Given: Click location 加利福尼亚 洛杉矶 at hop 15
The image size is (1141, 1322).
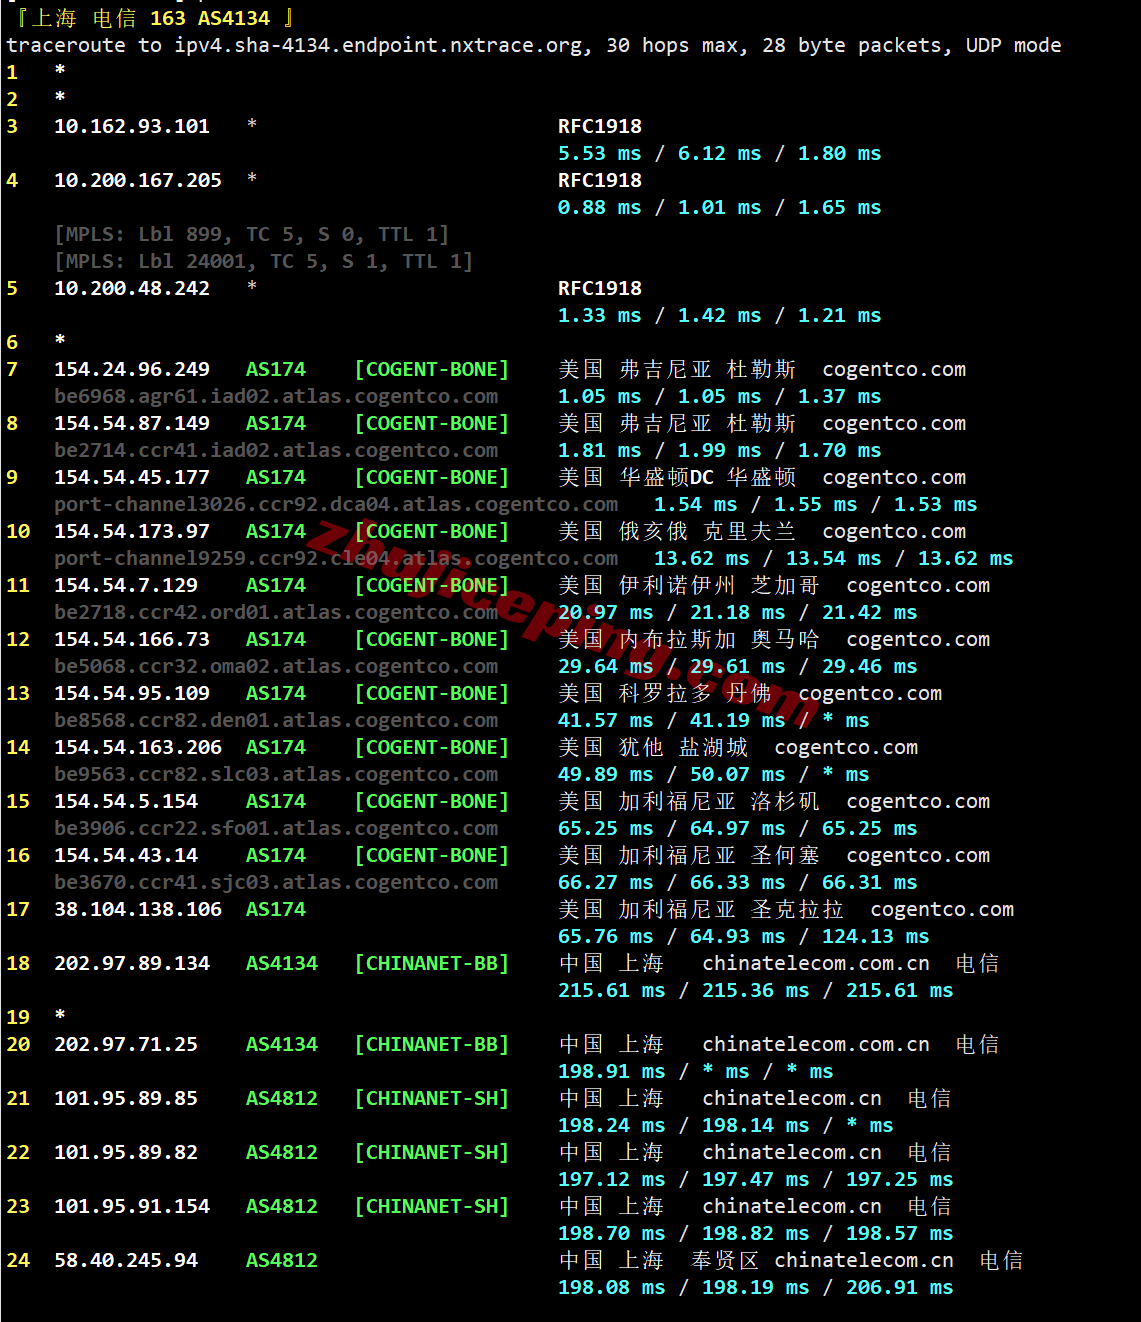Looking at the screenshot, I should pyautogui.click(x=720, y=801).
